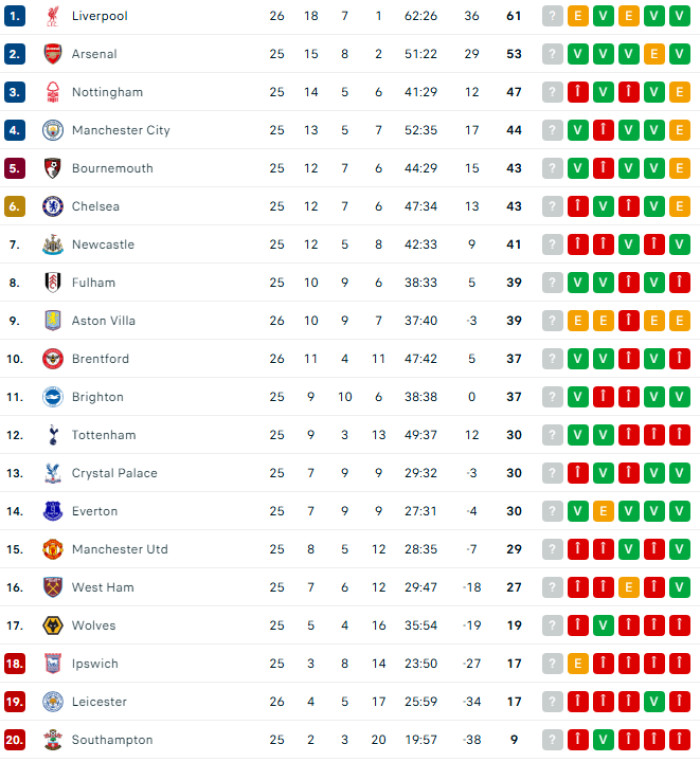Screen dimensions: 700x762
Task: Click the Chelsea club crest
Action: point(52,206)
